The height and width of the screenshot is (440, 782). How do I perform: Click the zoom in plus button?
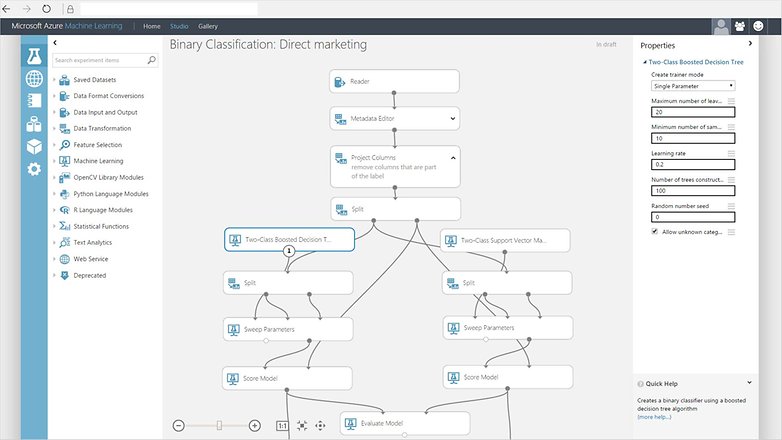pos(254,426)
